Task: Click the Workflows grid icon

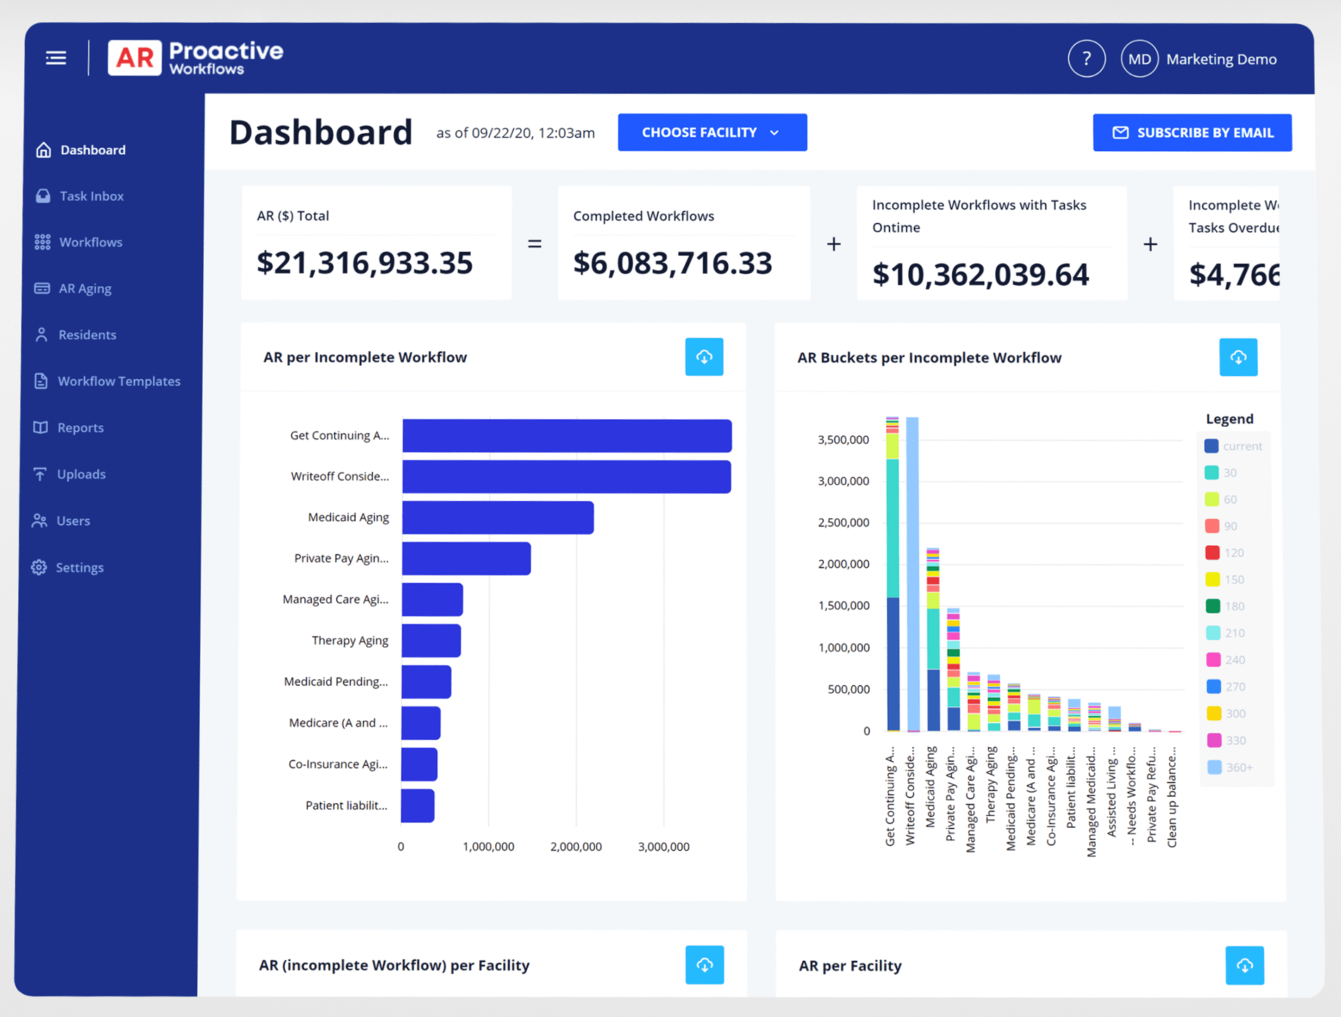Action: pyautogui.click(x=42, y=242)
